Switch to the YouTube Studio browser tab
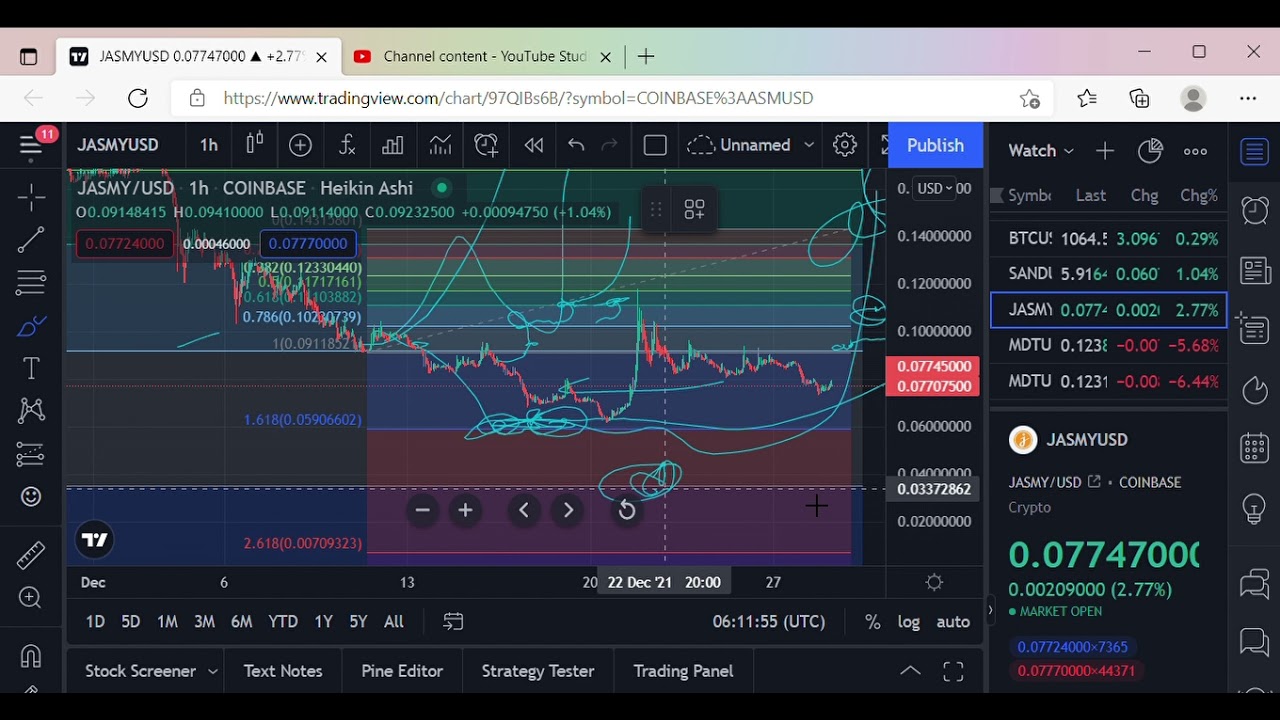The image size is (1280, 720). coord(484,57)
